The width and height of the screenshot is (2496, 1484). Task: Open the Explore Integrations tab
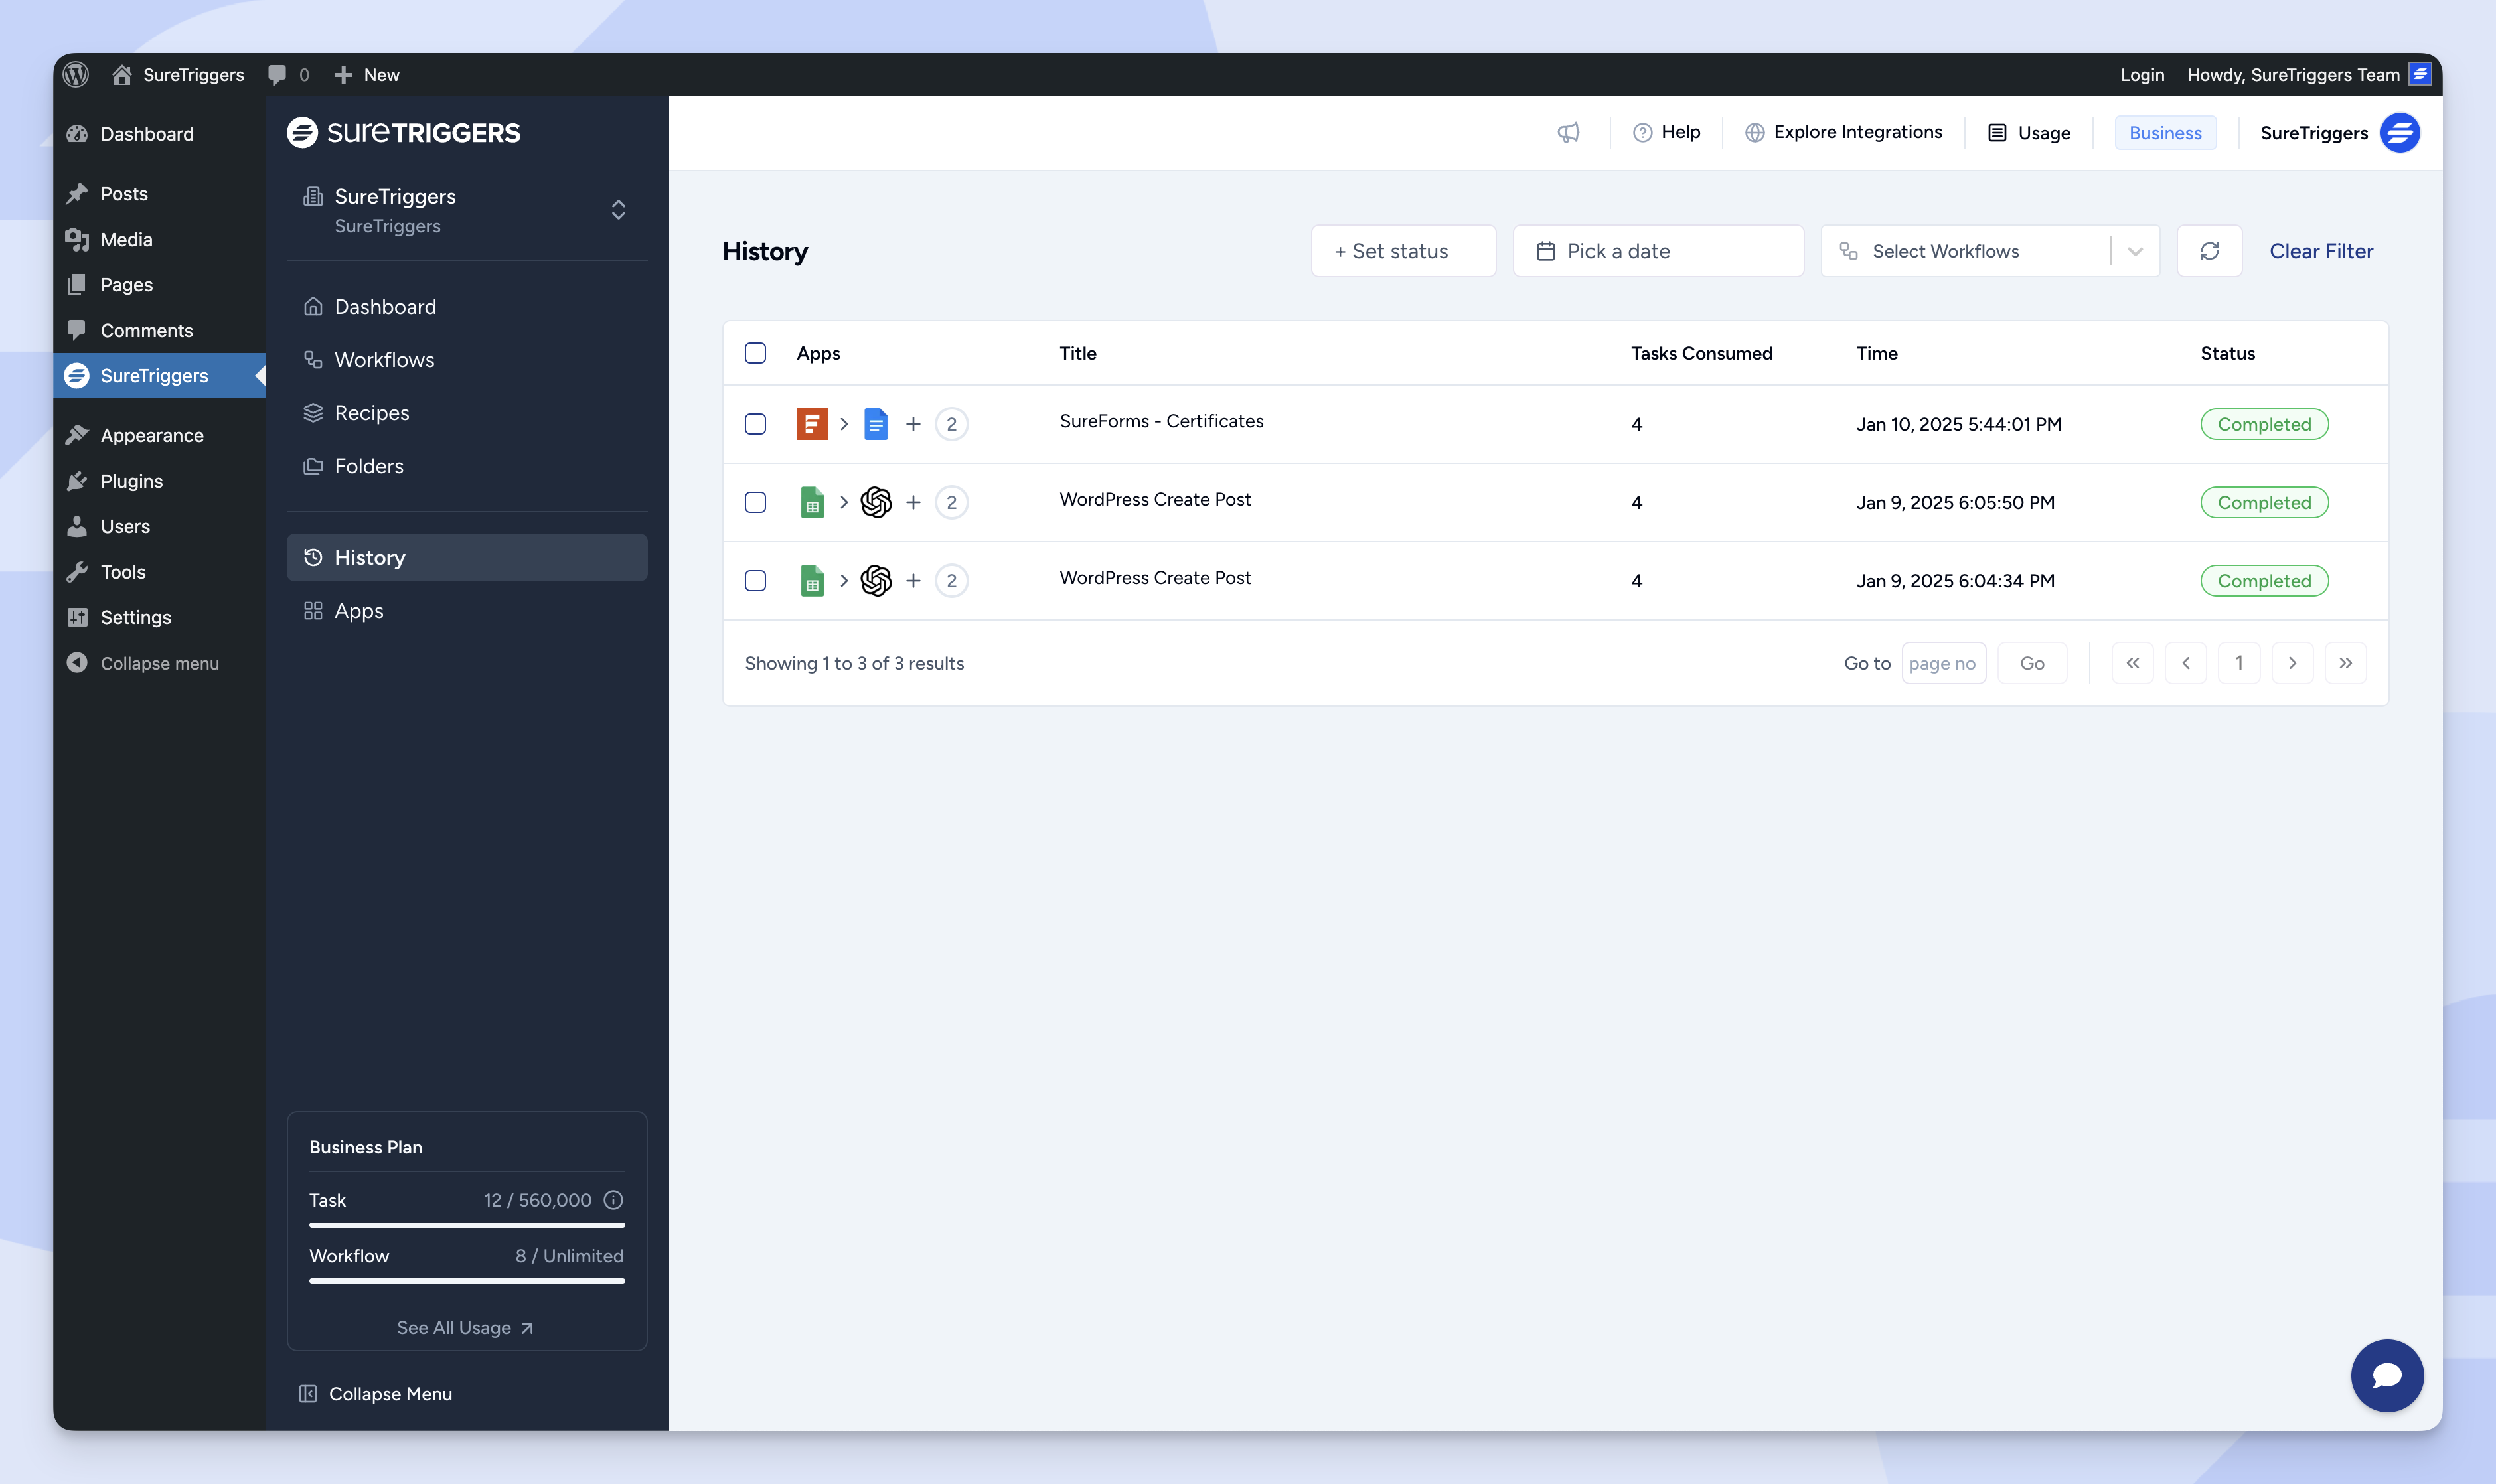click(x=1844, y=133)
